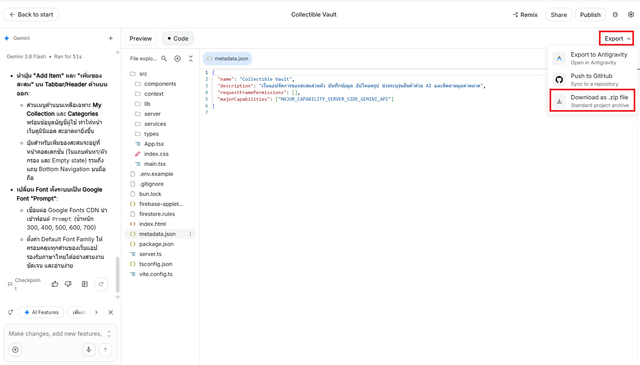Choose Export to Antigravity
Viewport: 640px width, 365px height.
tap(592, 58)
